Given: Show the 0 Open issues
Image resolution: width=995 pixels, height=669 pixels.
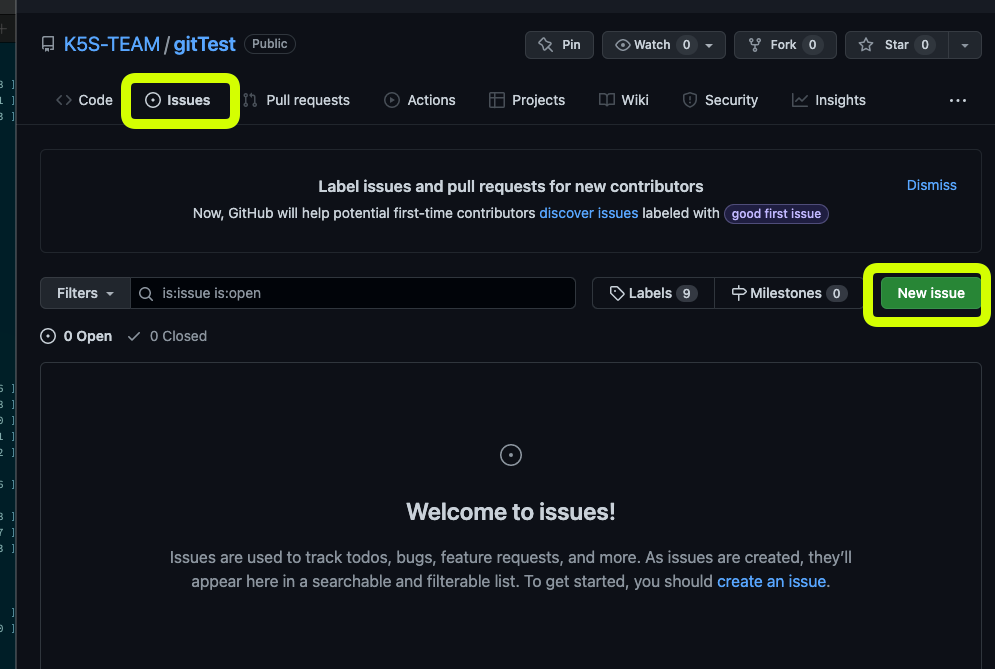Looking at the screenshot, I should pos(76,336).
